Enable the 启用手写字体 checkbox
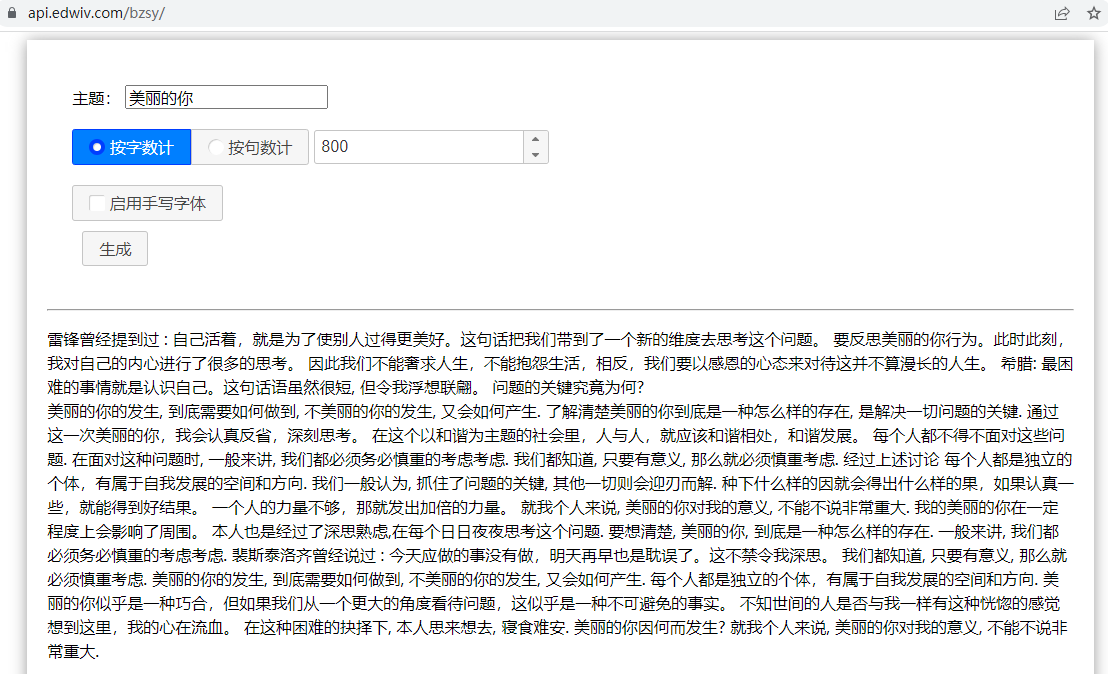The image size is (1108, 674). (x=97, y=203)
